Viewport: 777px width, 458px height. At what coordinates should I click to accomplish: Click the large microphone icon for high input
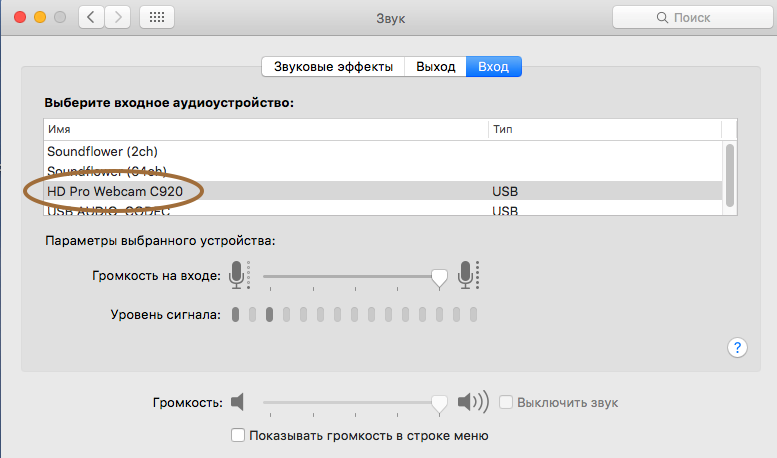468,275
